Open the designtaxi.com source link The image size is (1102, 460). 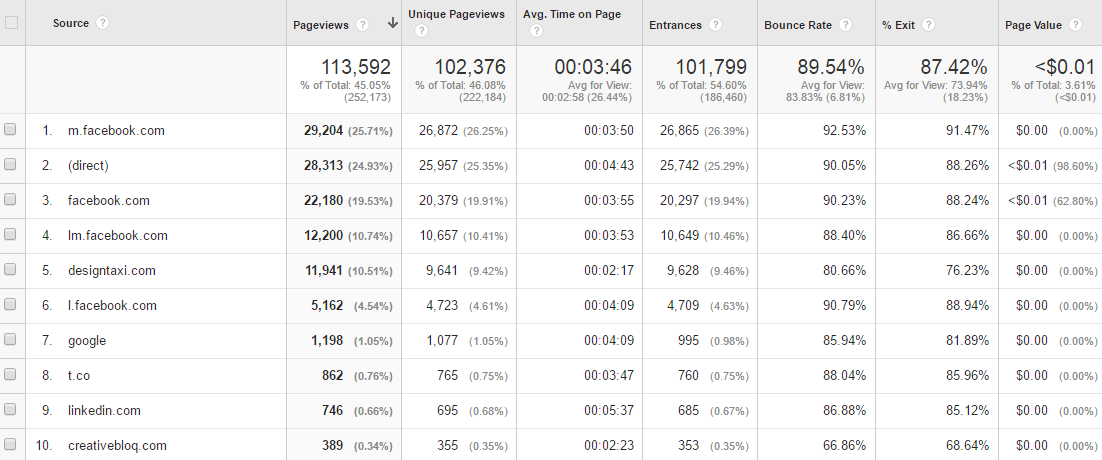[112, 271]
